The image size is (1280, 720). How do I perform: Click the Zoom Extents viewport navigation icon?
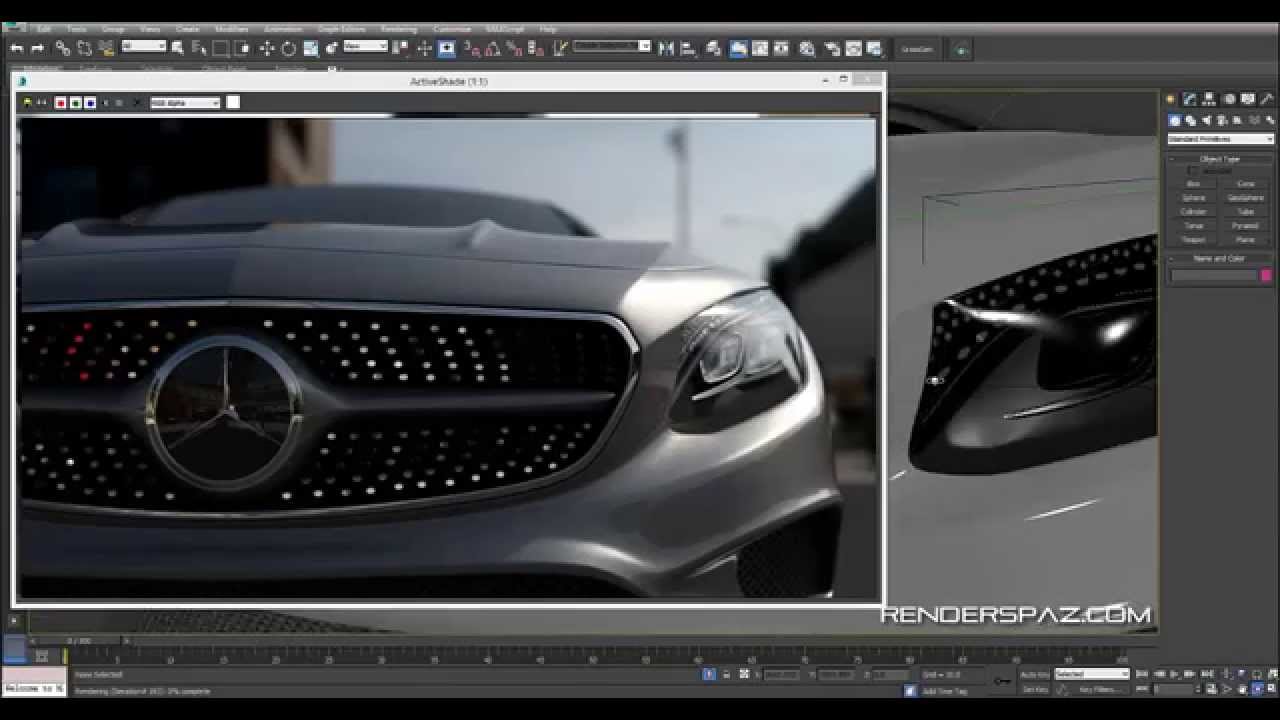click(1256, 674)
